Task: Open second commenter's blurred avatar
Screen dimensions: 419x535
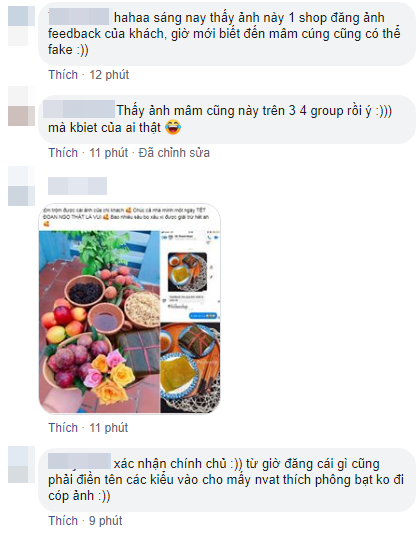Action: click(21, 106)
